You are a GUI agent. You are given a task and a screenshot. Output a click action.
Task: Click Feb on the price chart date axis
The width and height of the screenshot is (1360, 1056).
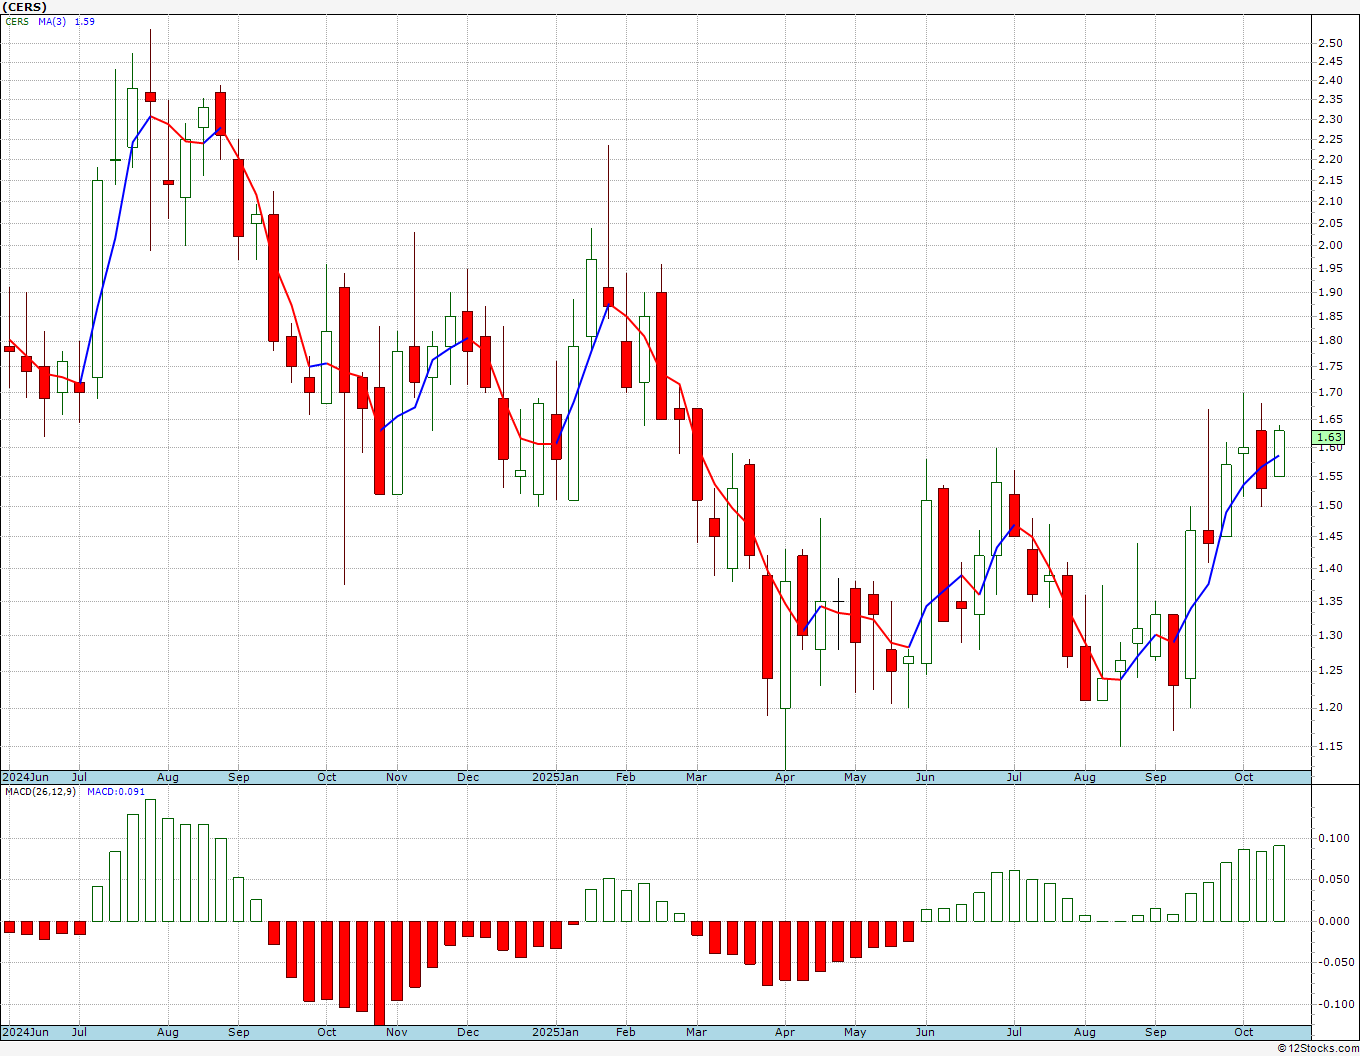[x=626, y=777]
